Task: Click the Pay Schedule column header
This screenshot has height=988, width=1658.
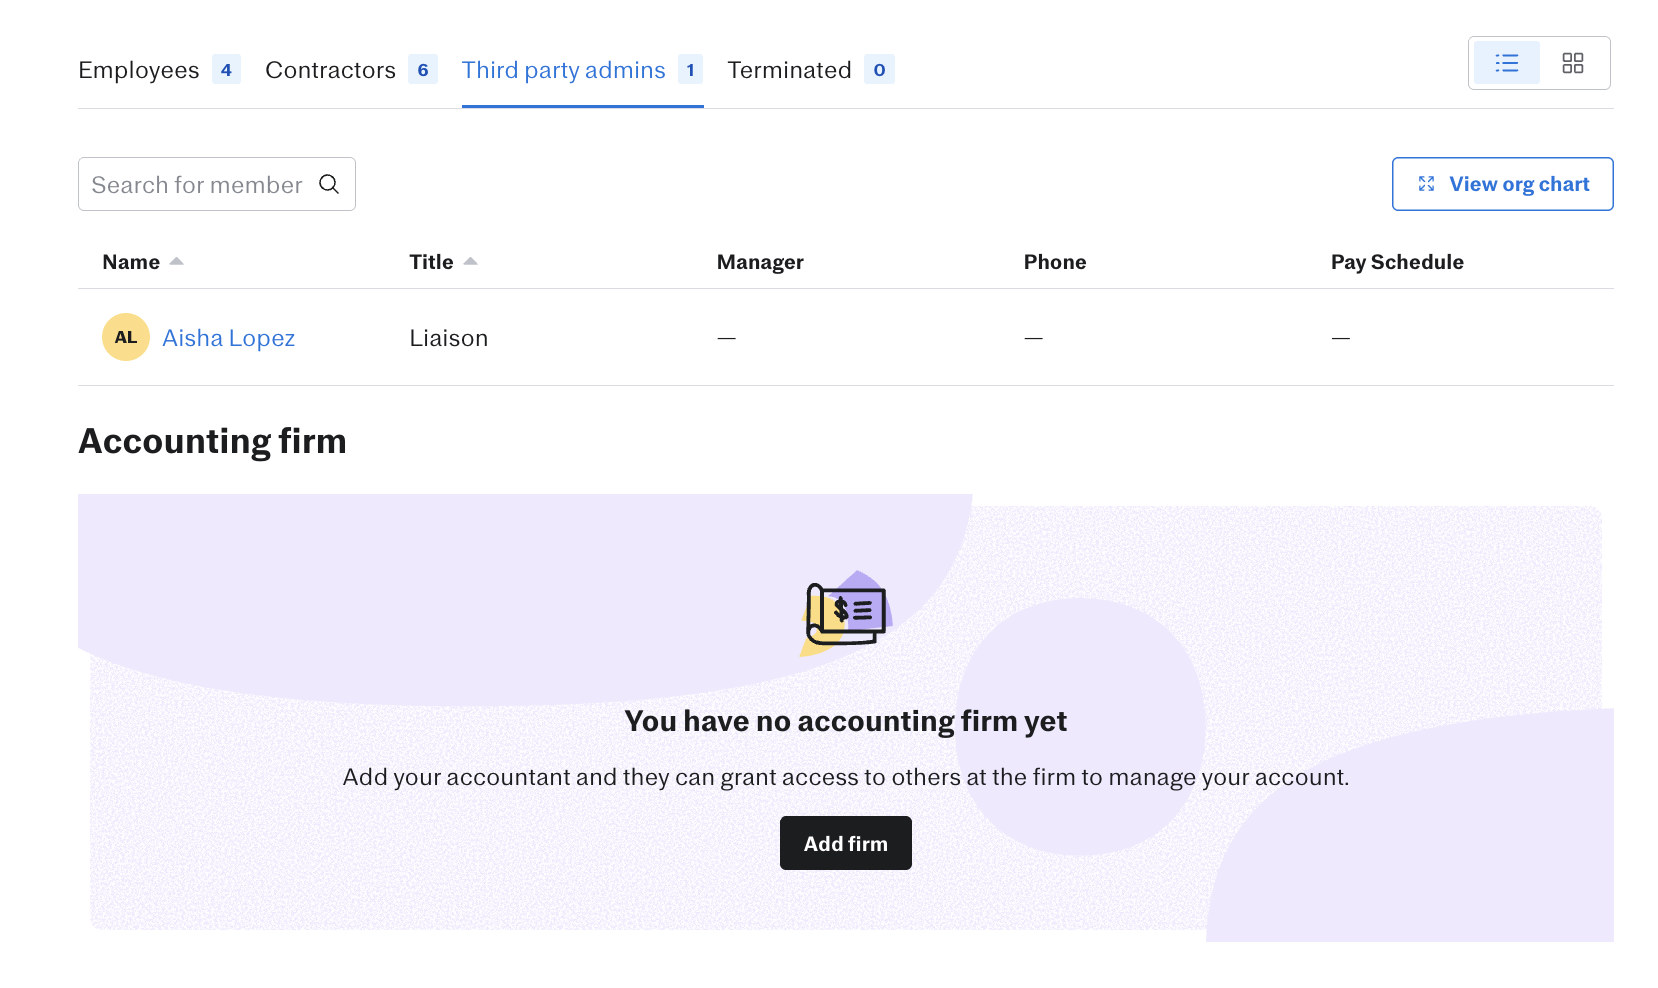Action: pyautogui.click(x=1396, y=262)
